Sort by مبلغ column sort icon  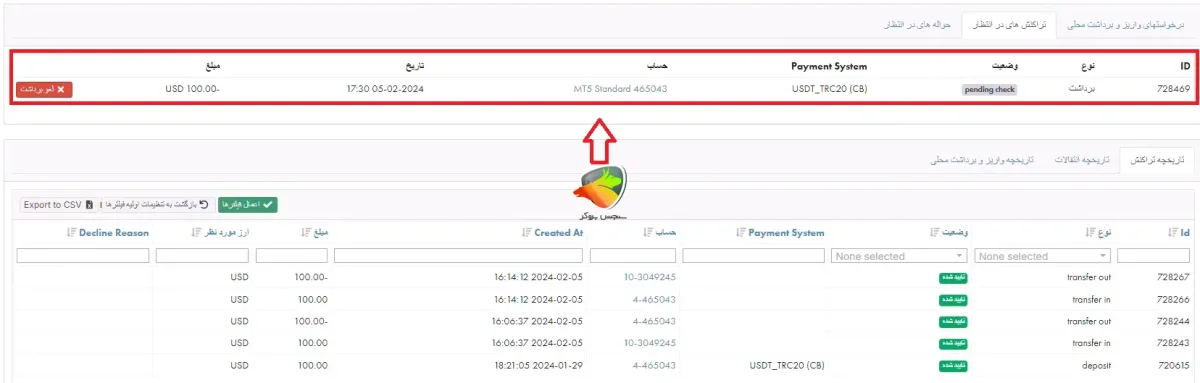306,233
